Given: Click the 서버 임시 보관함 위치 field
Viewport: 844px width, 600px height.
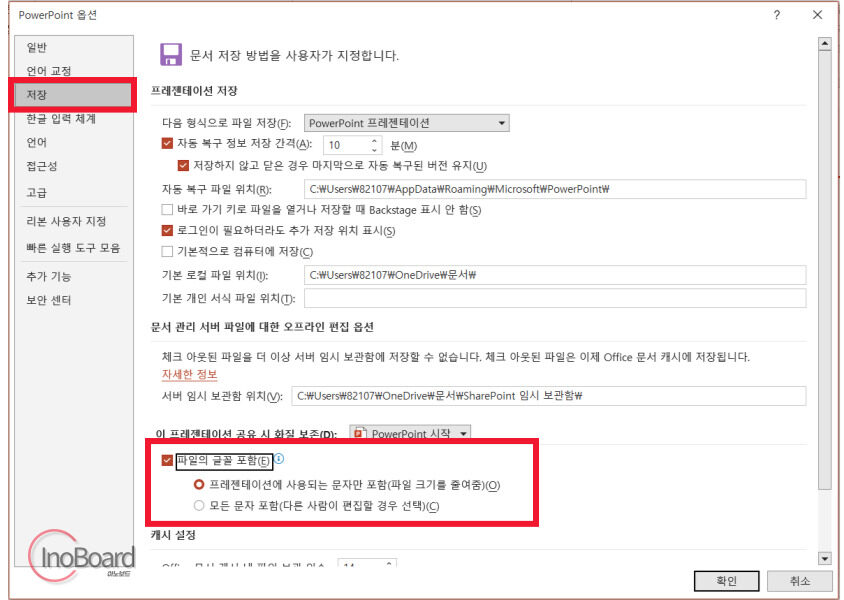Looking at the screenshot, I should pyautogui.click(x=548, y=396).
